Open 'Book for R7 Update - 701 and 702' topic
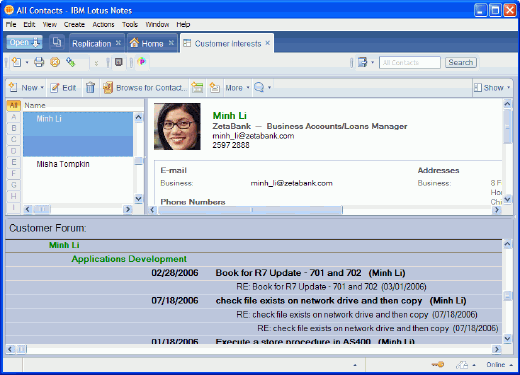Viewport: 520px width, 375px height. point(310,273)
